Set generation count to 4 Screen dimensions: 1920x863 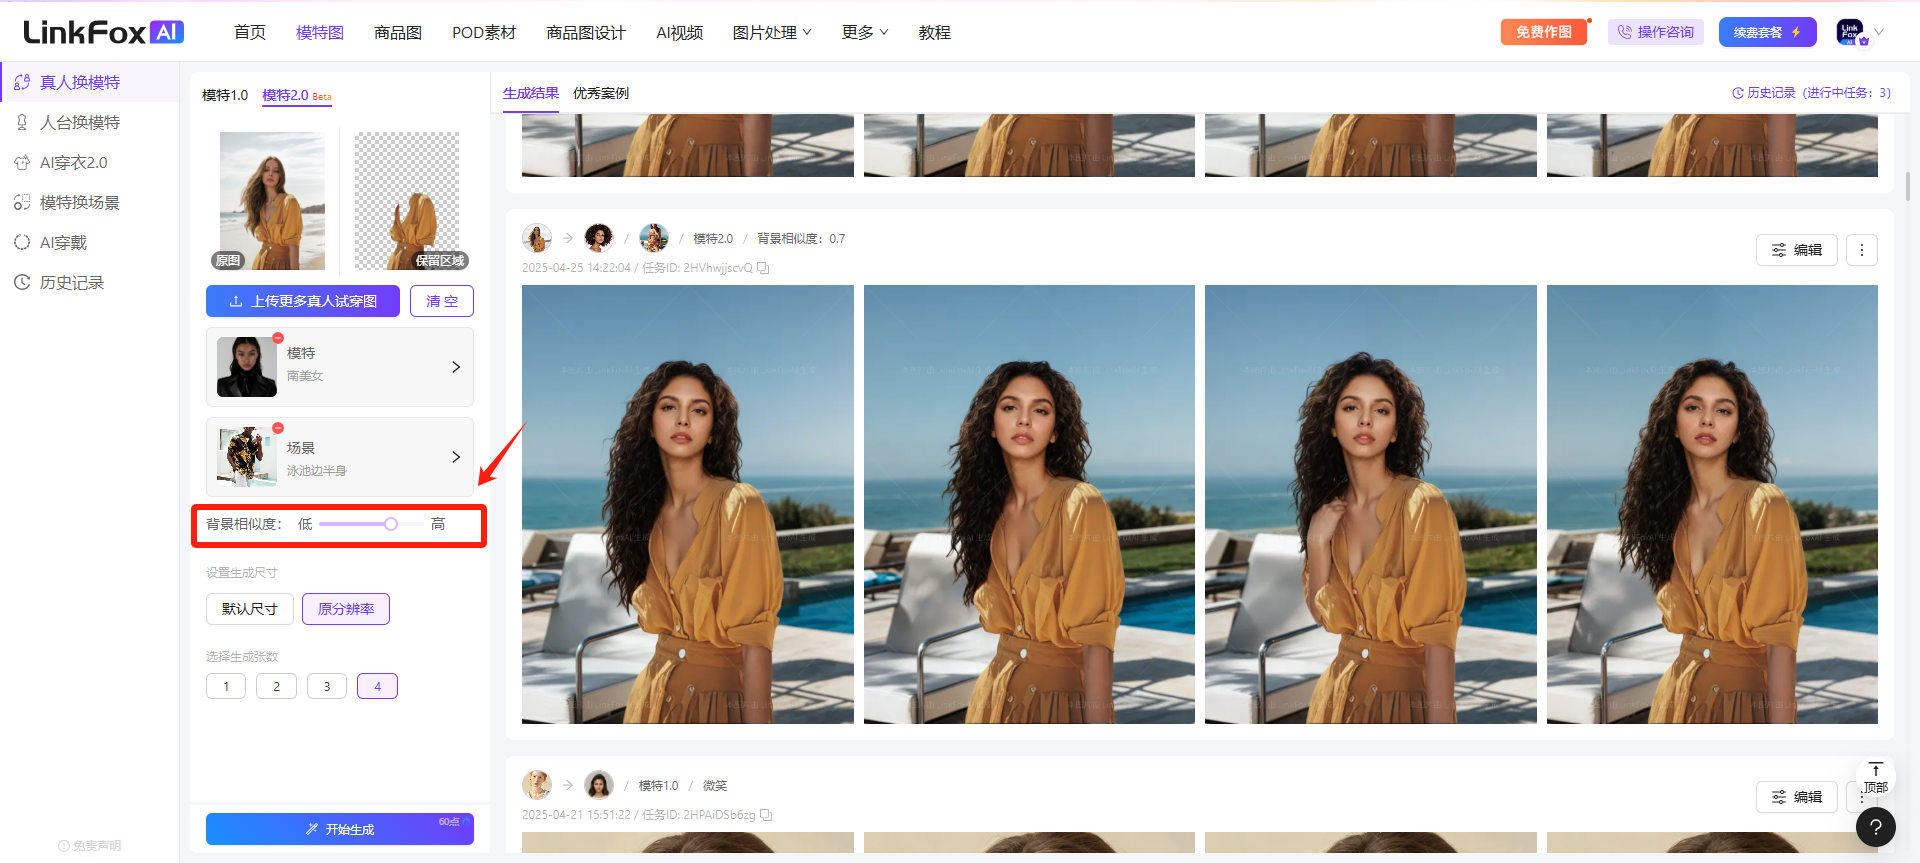[377, 686]
